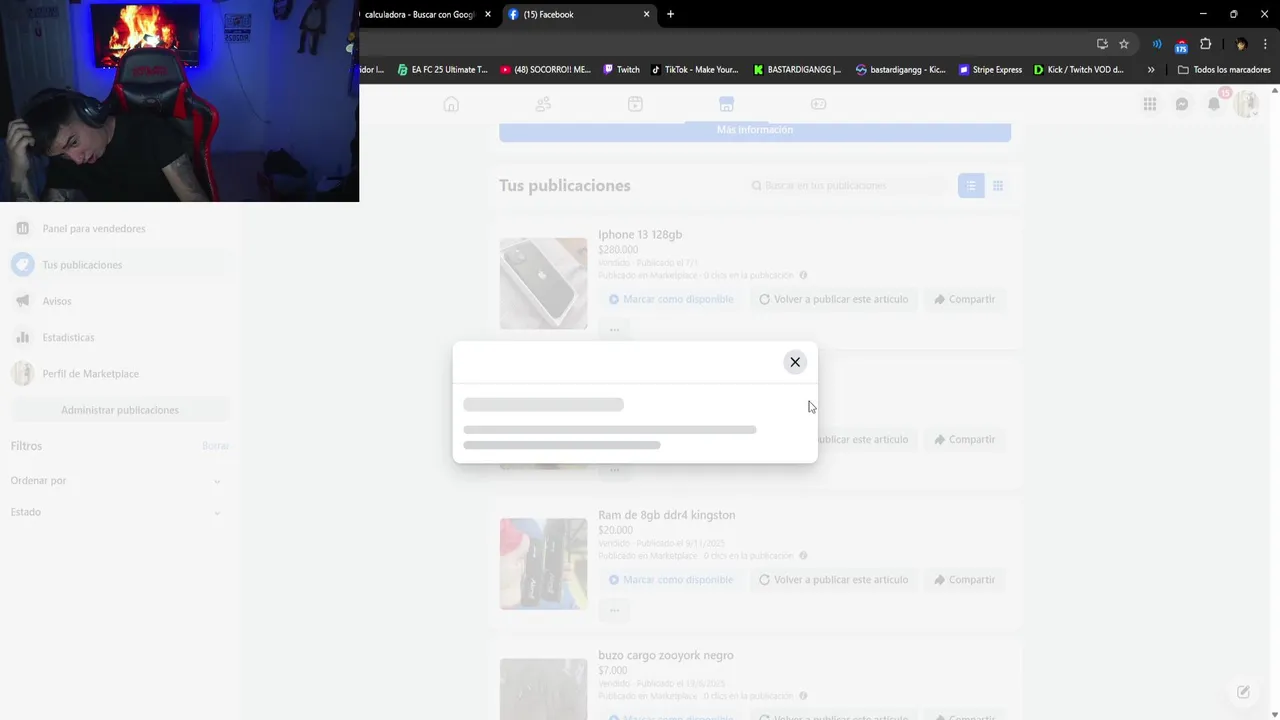Switch to list view of publications
The height and width of the screenshot is (720, 1280).
pos(971,186)
